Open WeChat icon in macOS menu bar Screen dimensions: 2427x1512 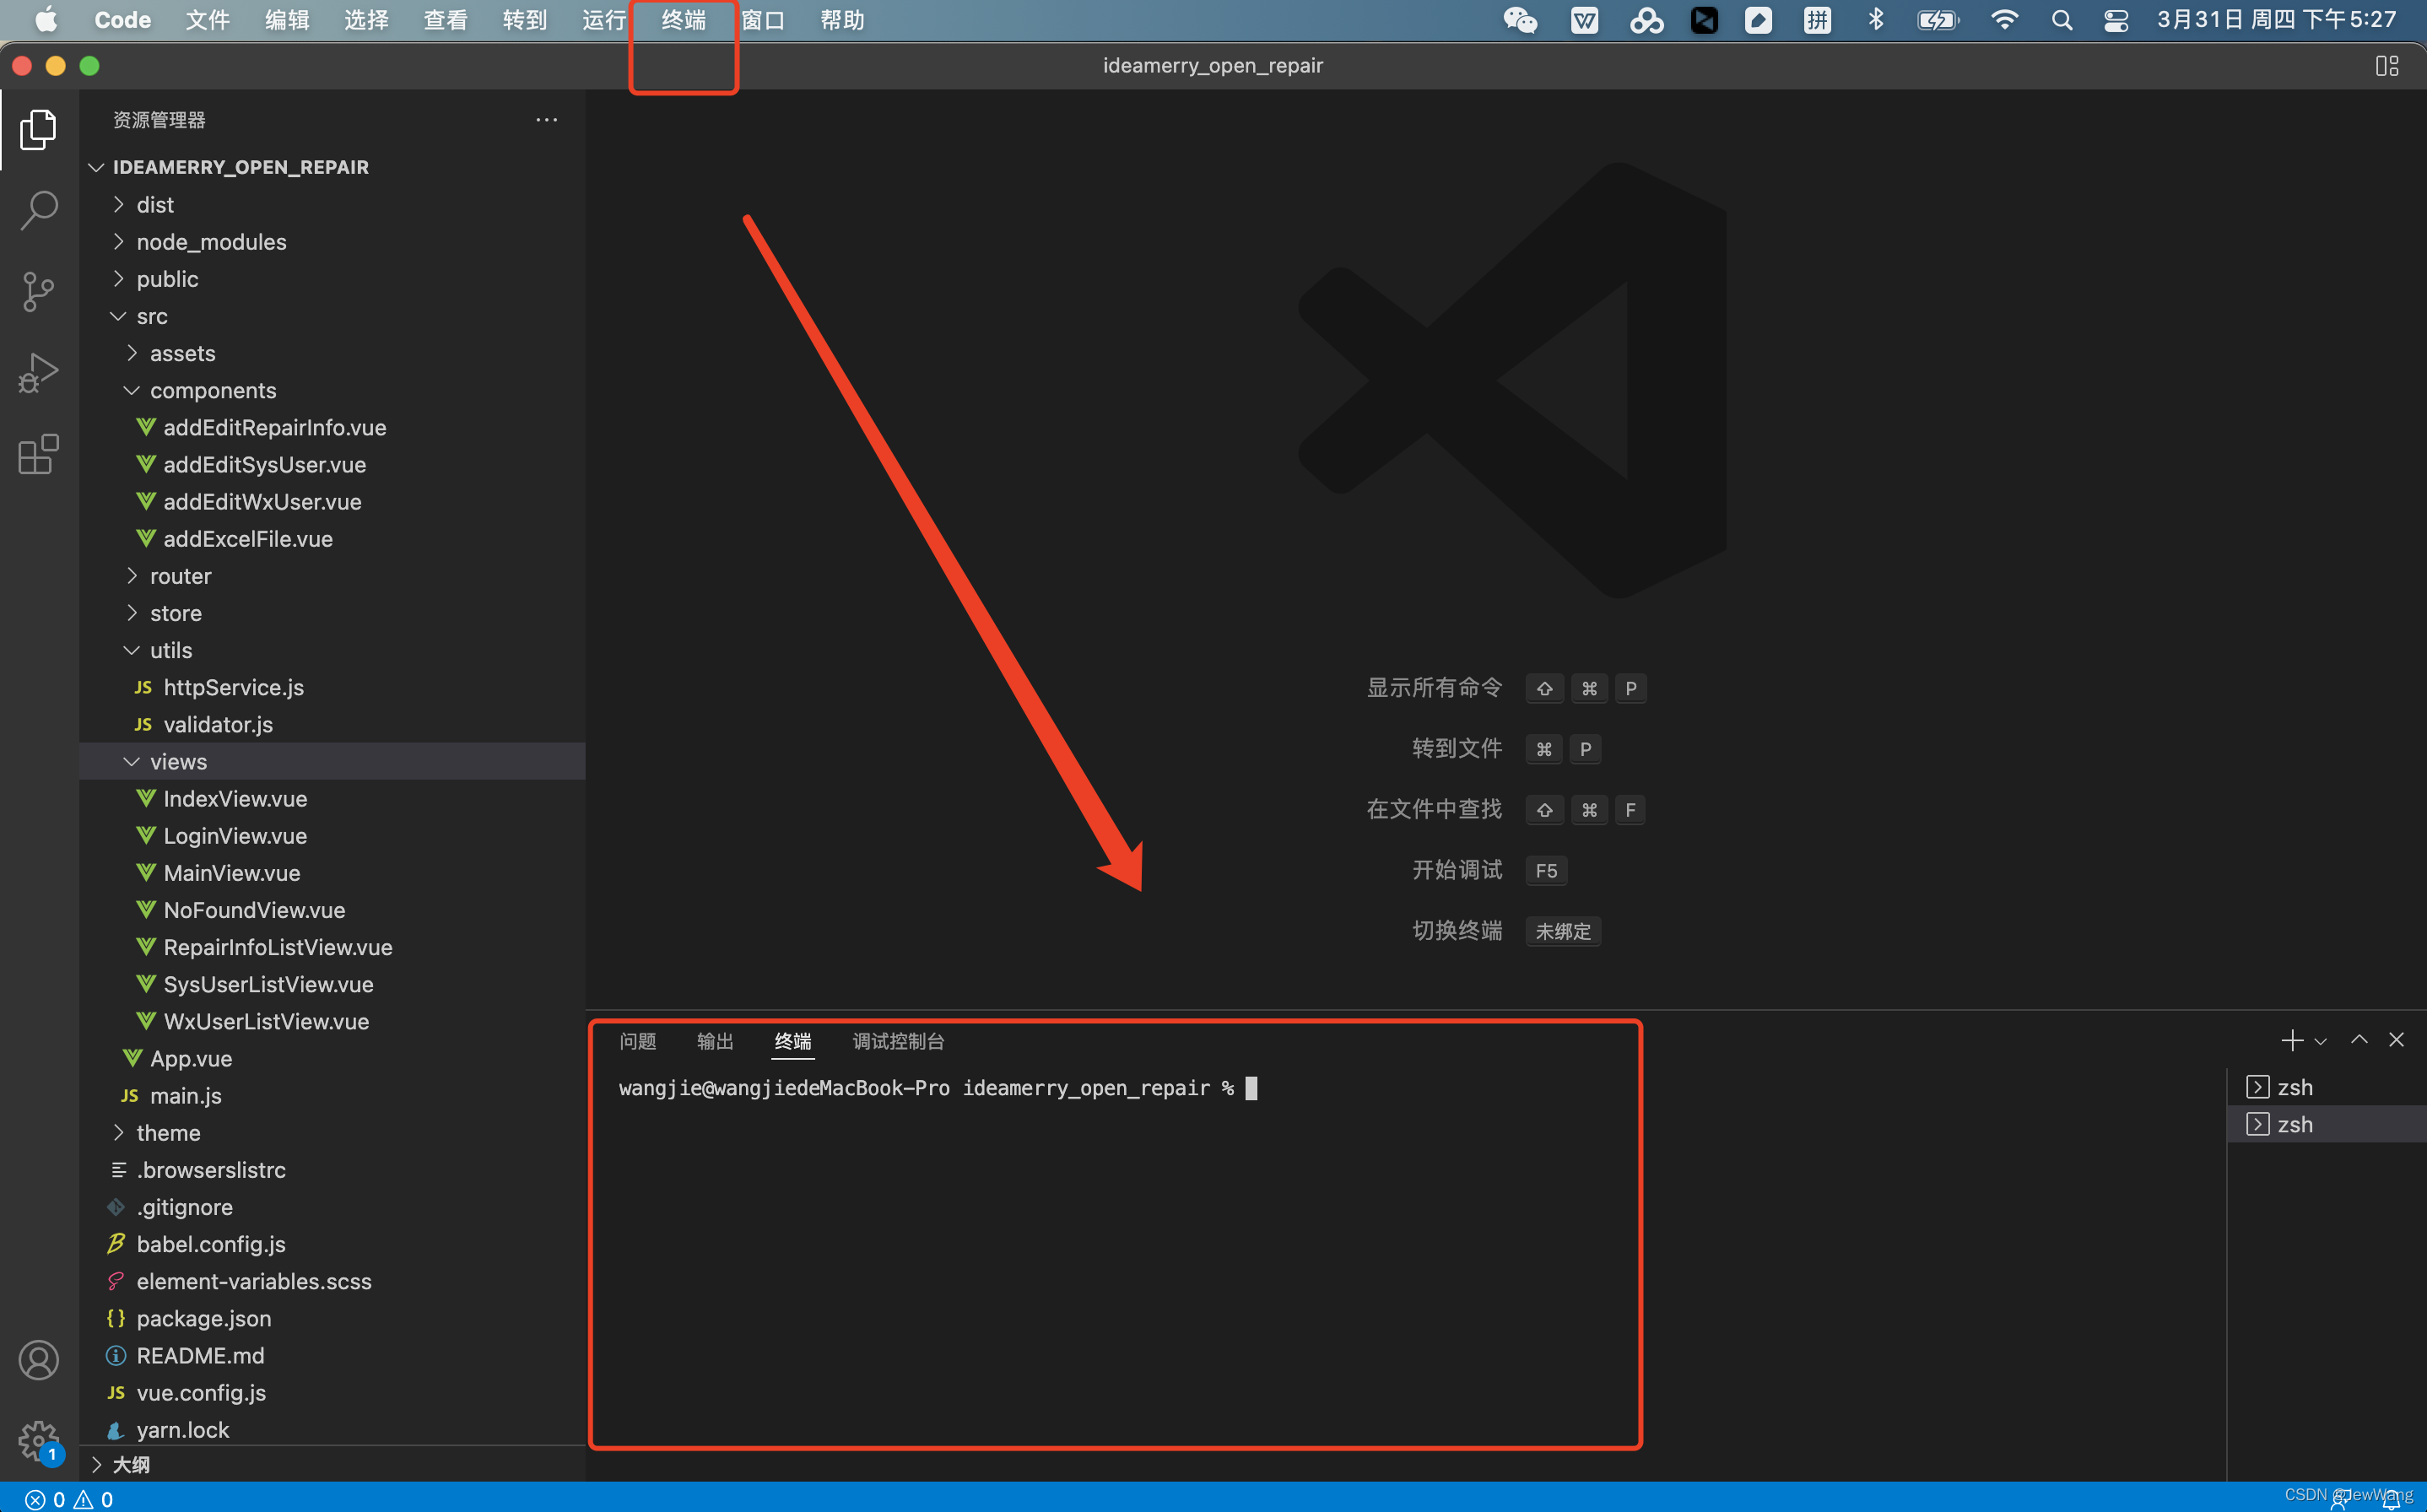1520,20
